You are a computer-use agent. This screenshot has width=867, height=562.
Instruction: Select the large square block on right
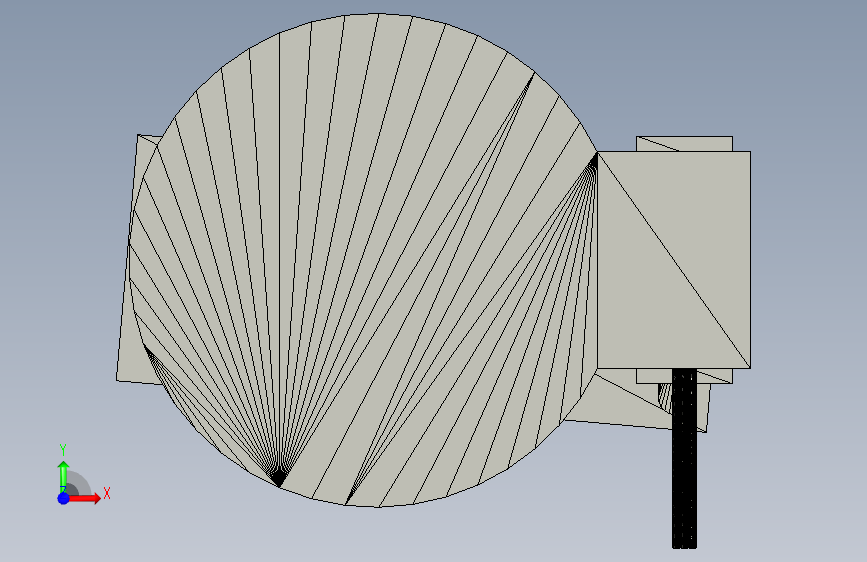674,259
